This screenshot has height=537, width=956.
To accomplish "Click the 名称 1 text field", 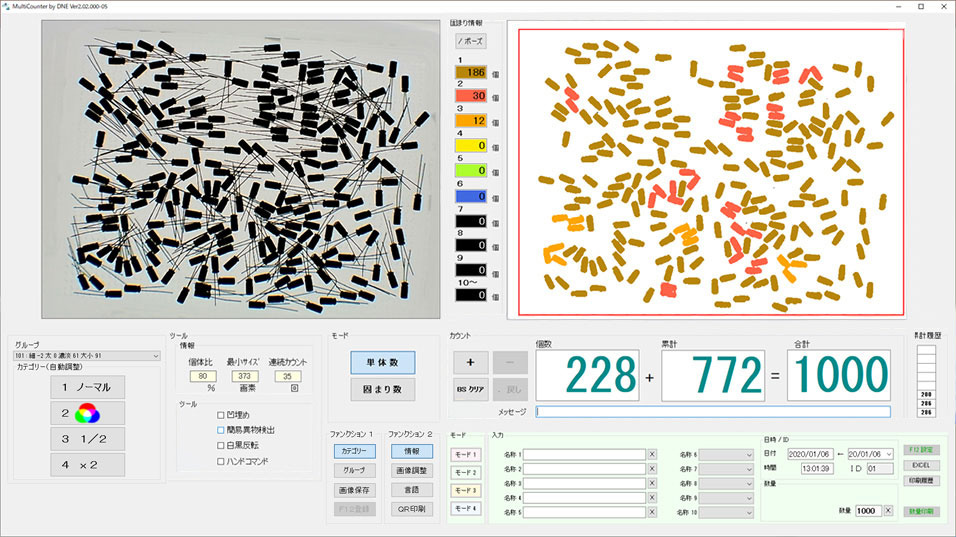I will click(584, 455).
